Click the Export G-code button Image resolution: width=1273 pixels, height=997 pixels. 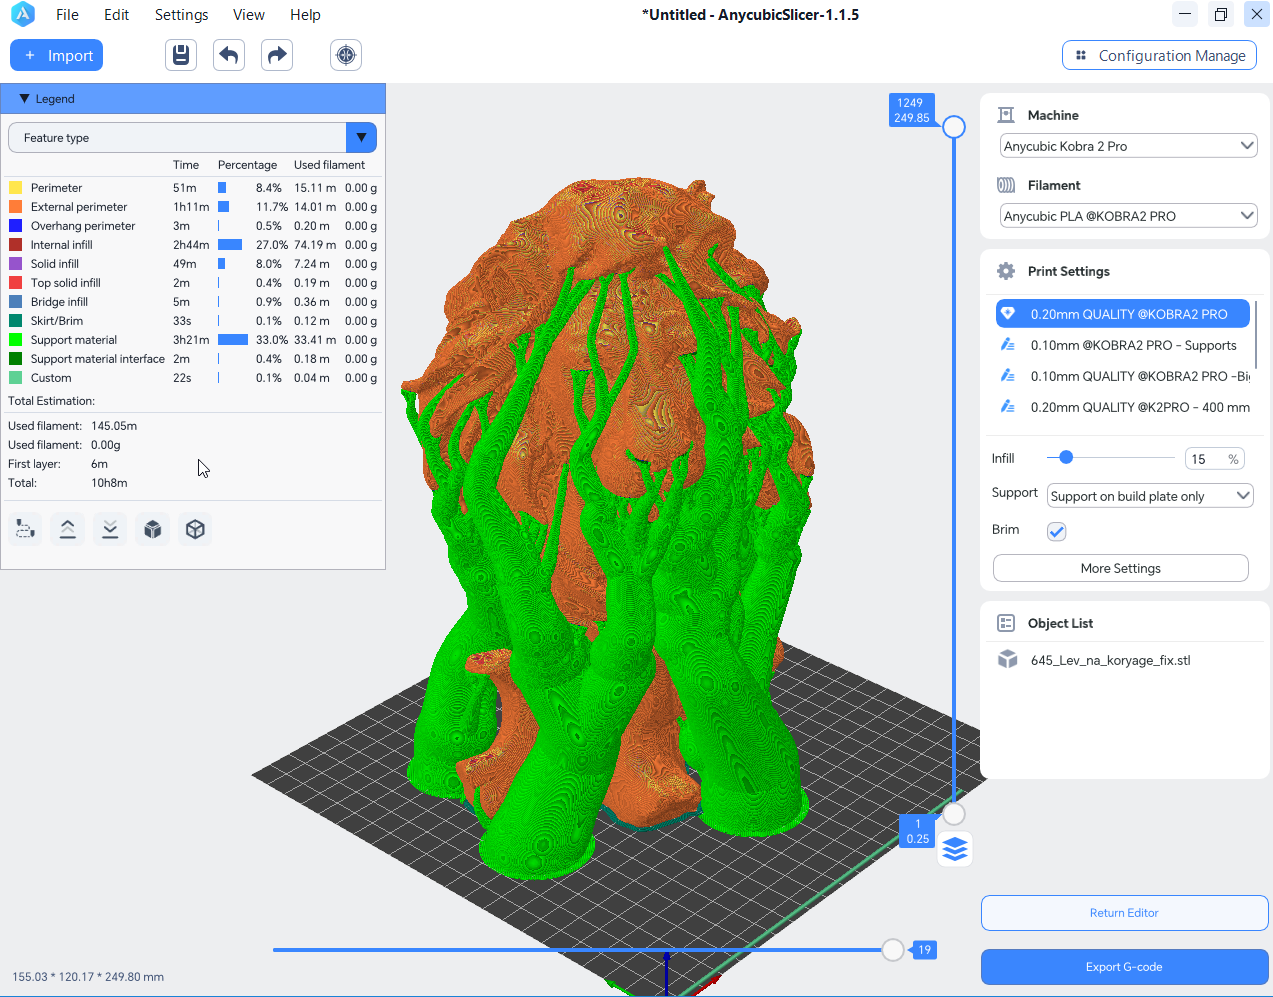[x=1124, y=967]
